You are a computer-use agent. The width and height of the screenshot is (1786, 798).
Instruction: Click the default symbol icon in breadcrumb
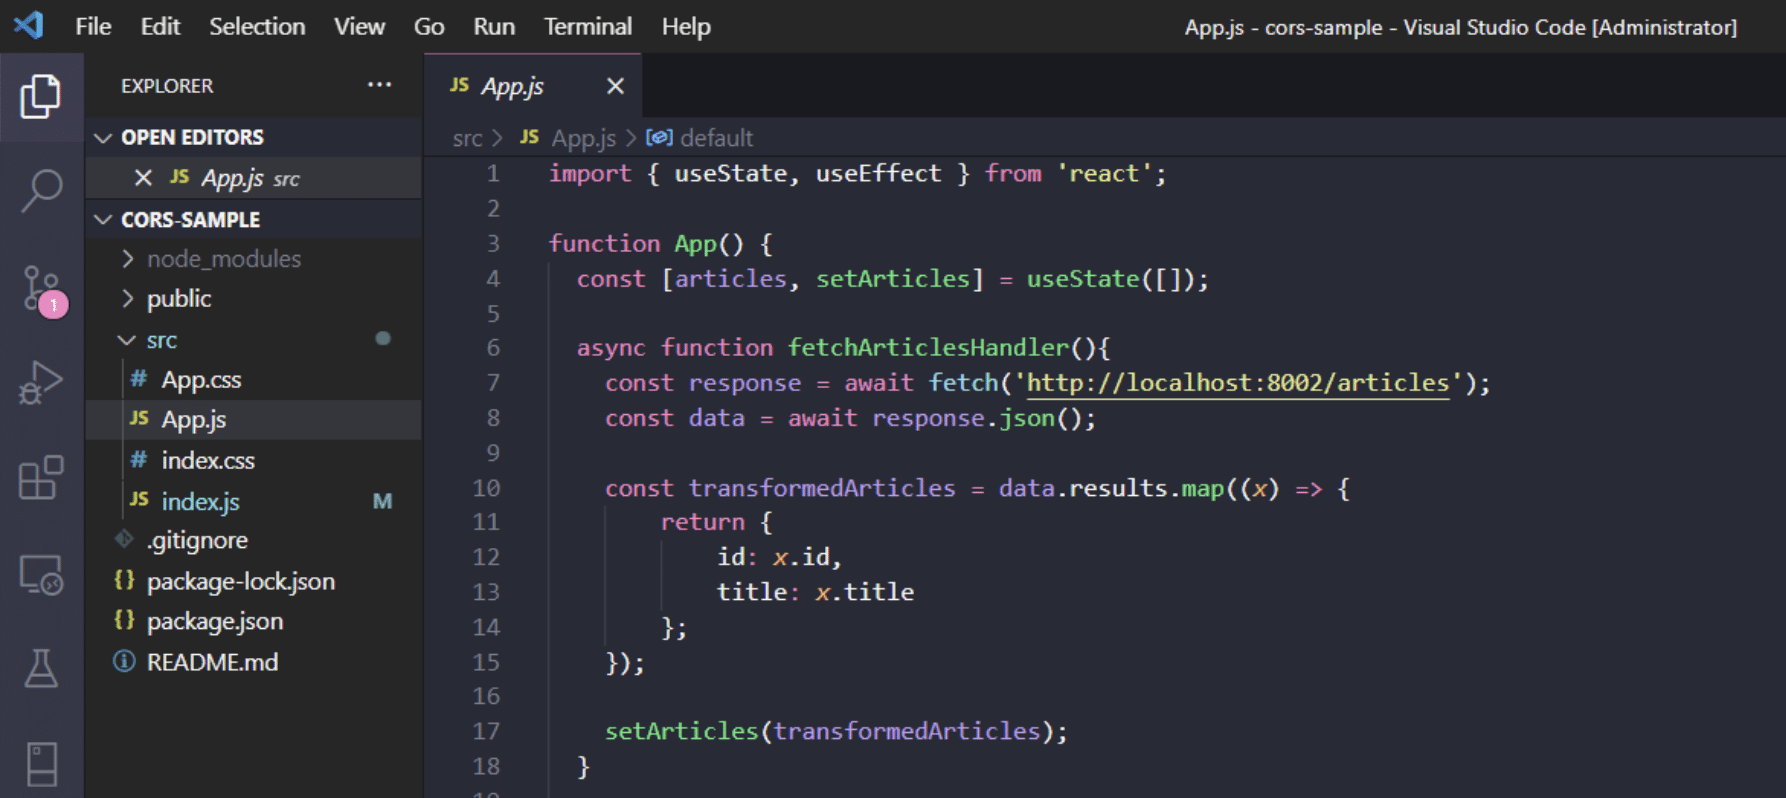[x=659, y=137]
